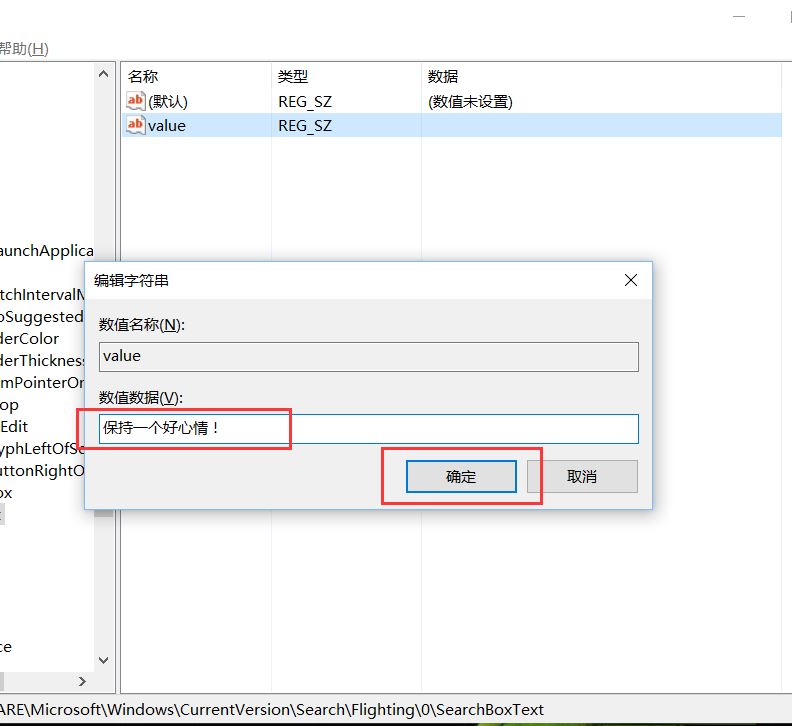
Task: Click the registry path in the status bar
Action: (x=272, y=709)
